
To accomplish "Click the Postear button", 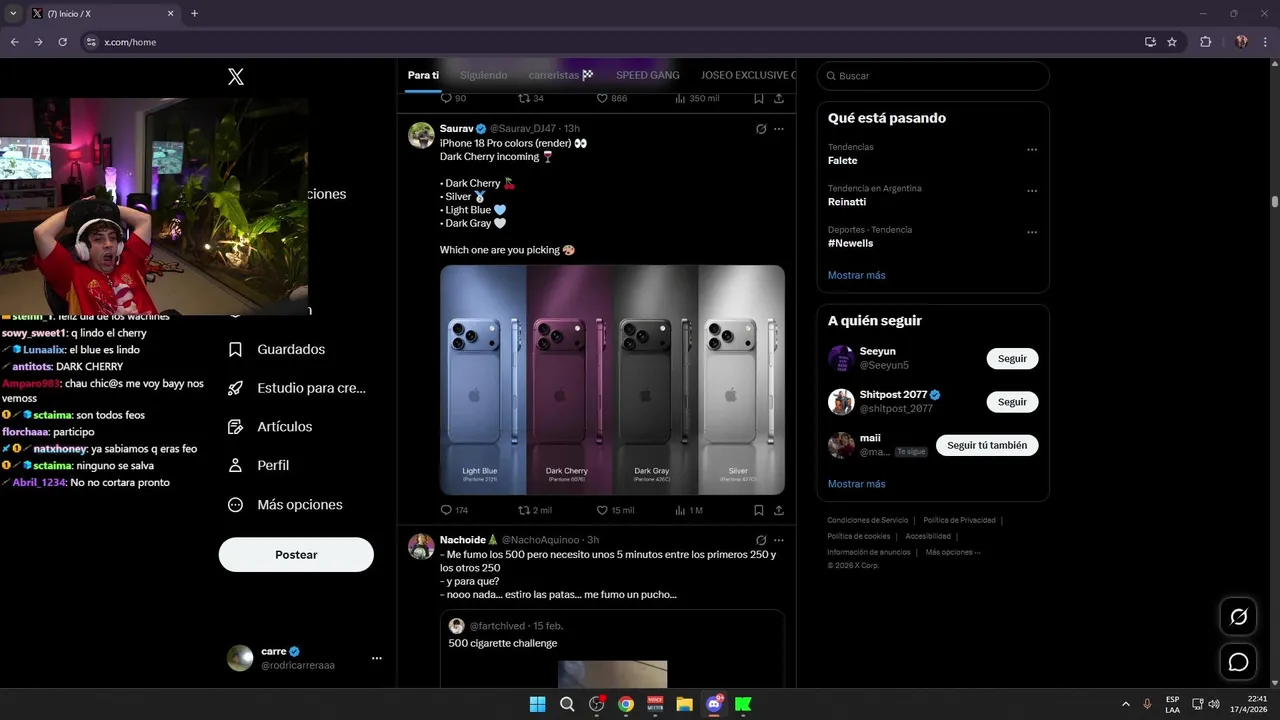I will tap(296, 555).
